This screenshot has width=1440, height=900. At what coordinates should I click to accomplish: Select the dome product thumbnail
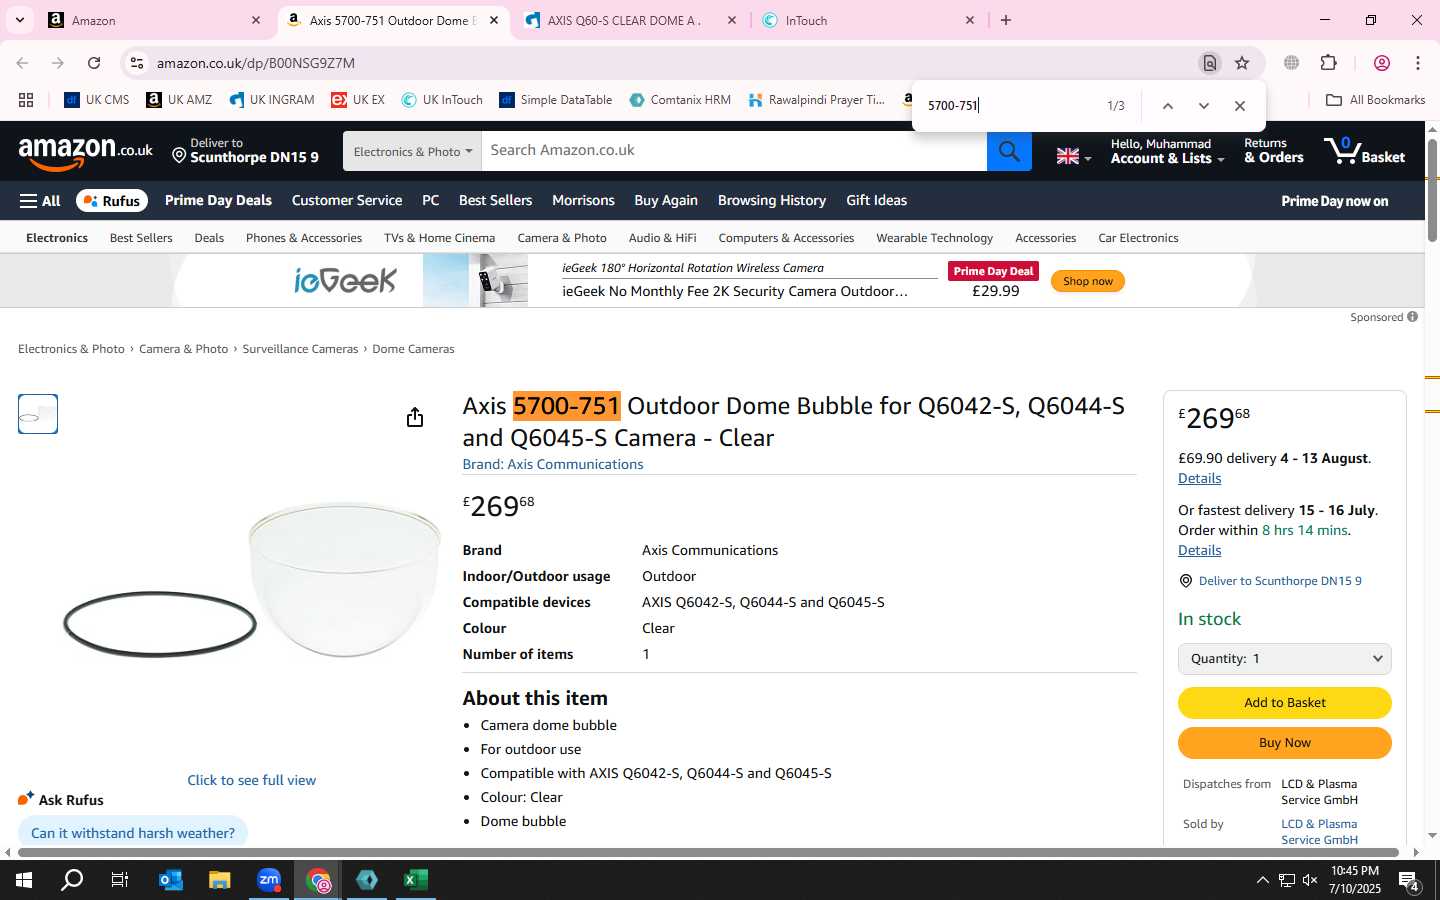point(38,414)
